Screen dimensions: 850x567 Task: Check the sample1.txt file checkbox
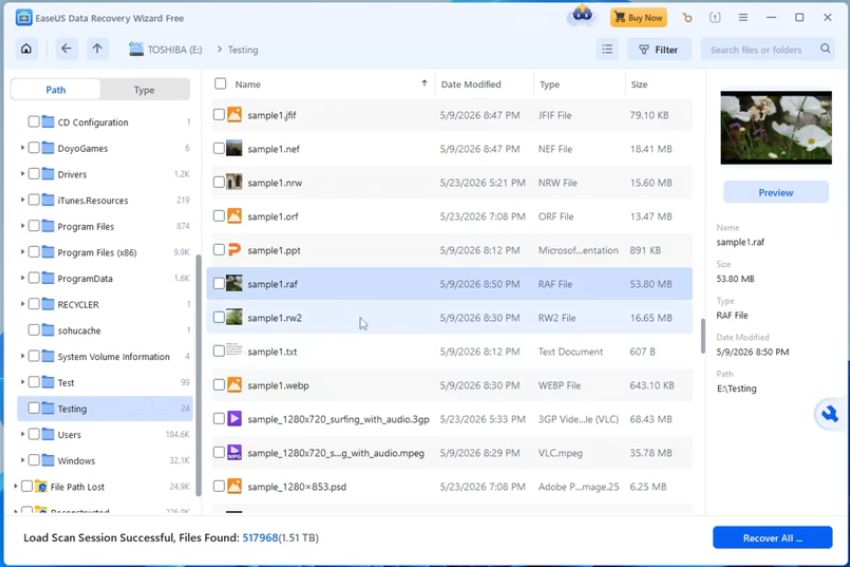[218, 351]
